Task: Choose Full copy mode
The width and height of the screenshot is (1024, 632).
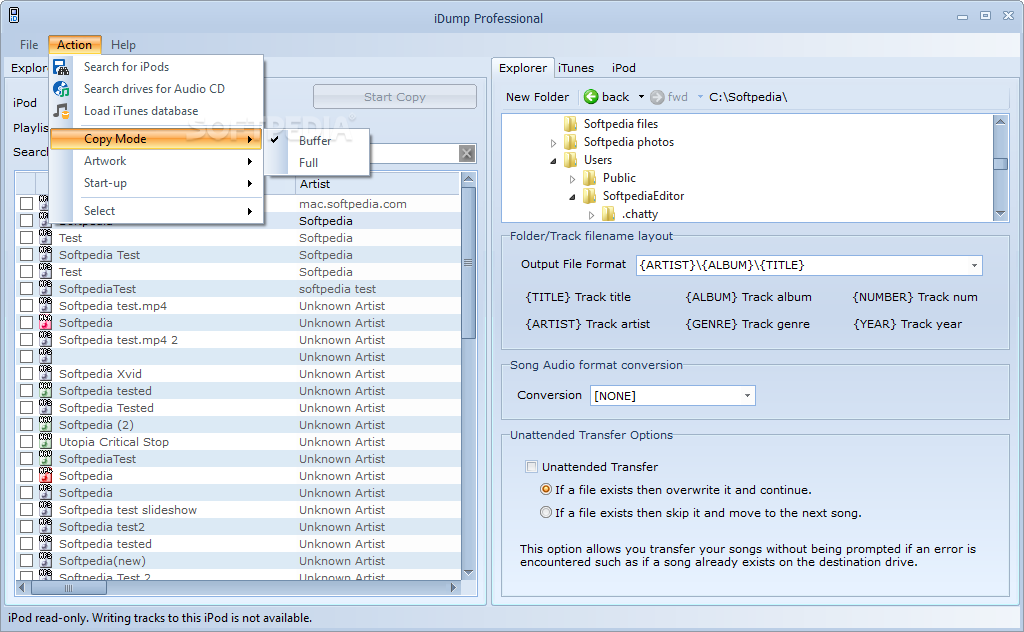Action: coord(317,163)
